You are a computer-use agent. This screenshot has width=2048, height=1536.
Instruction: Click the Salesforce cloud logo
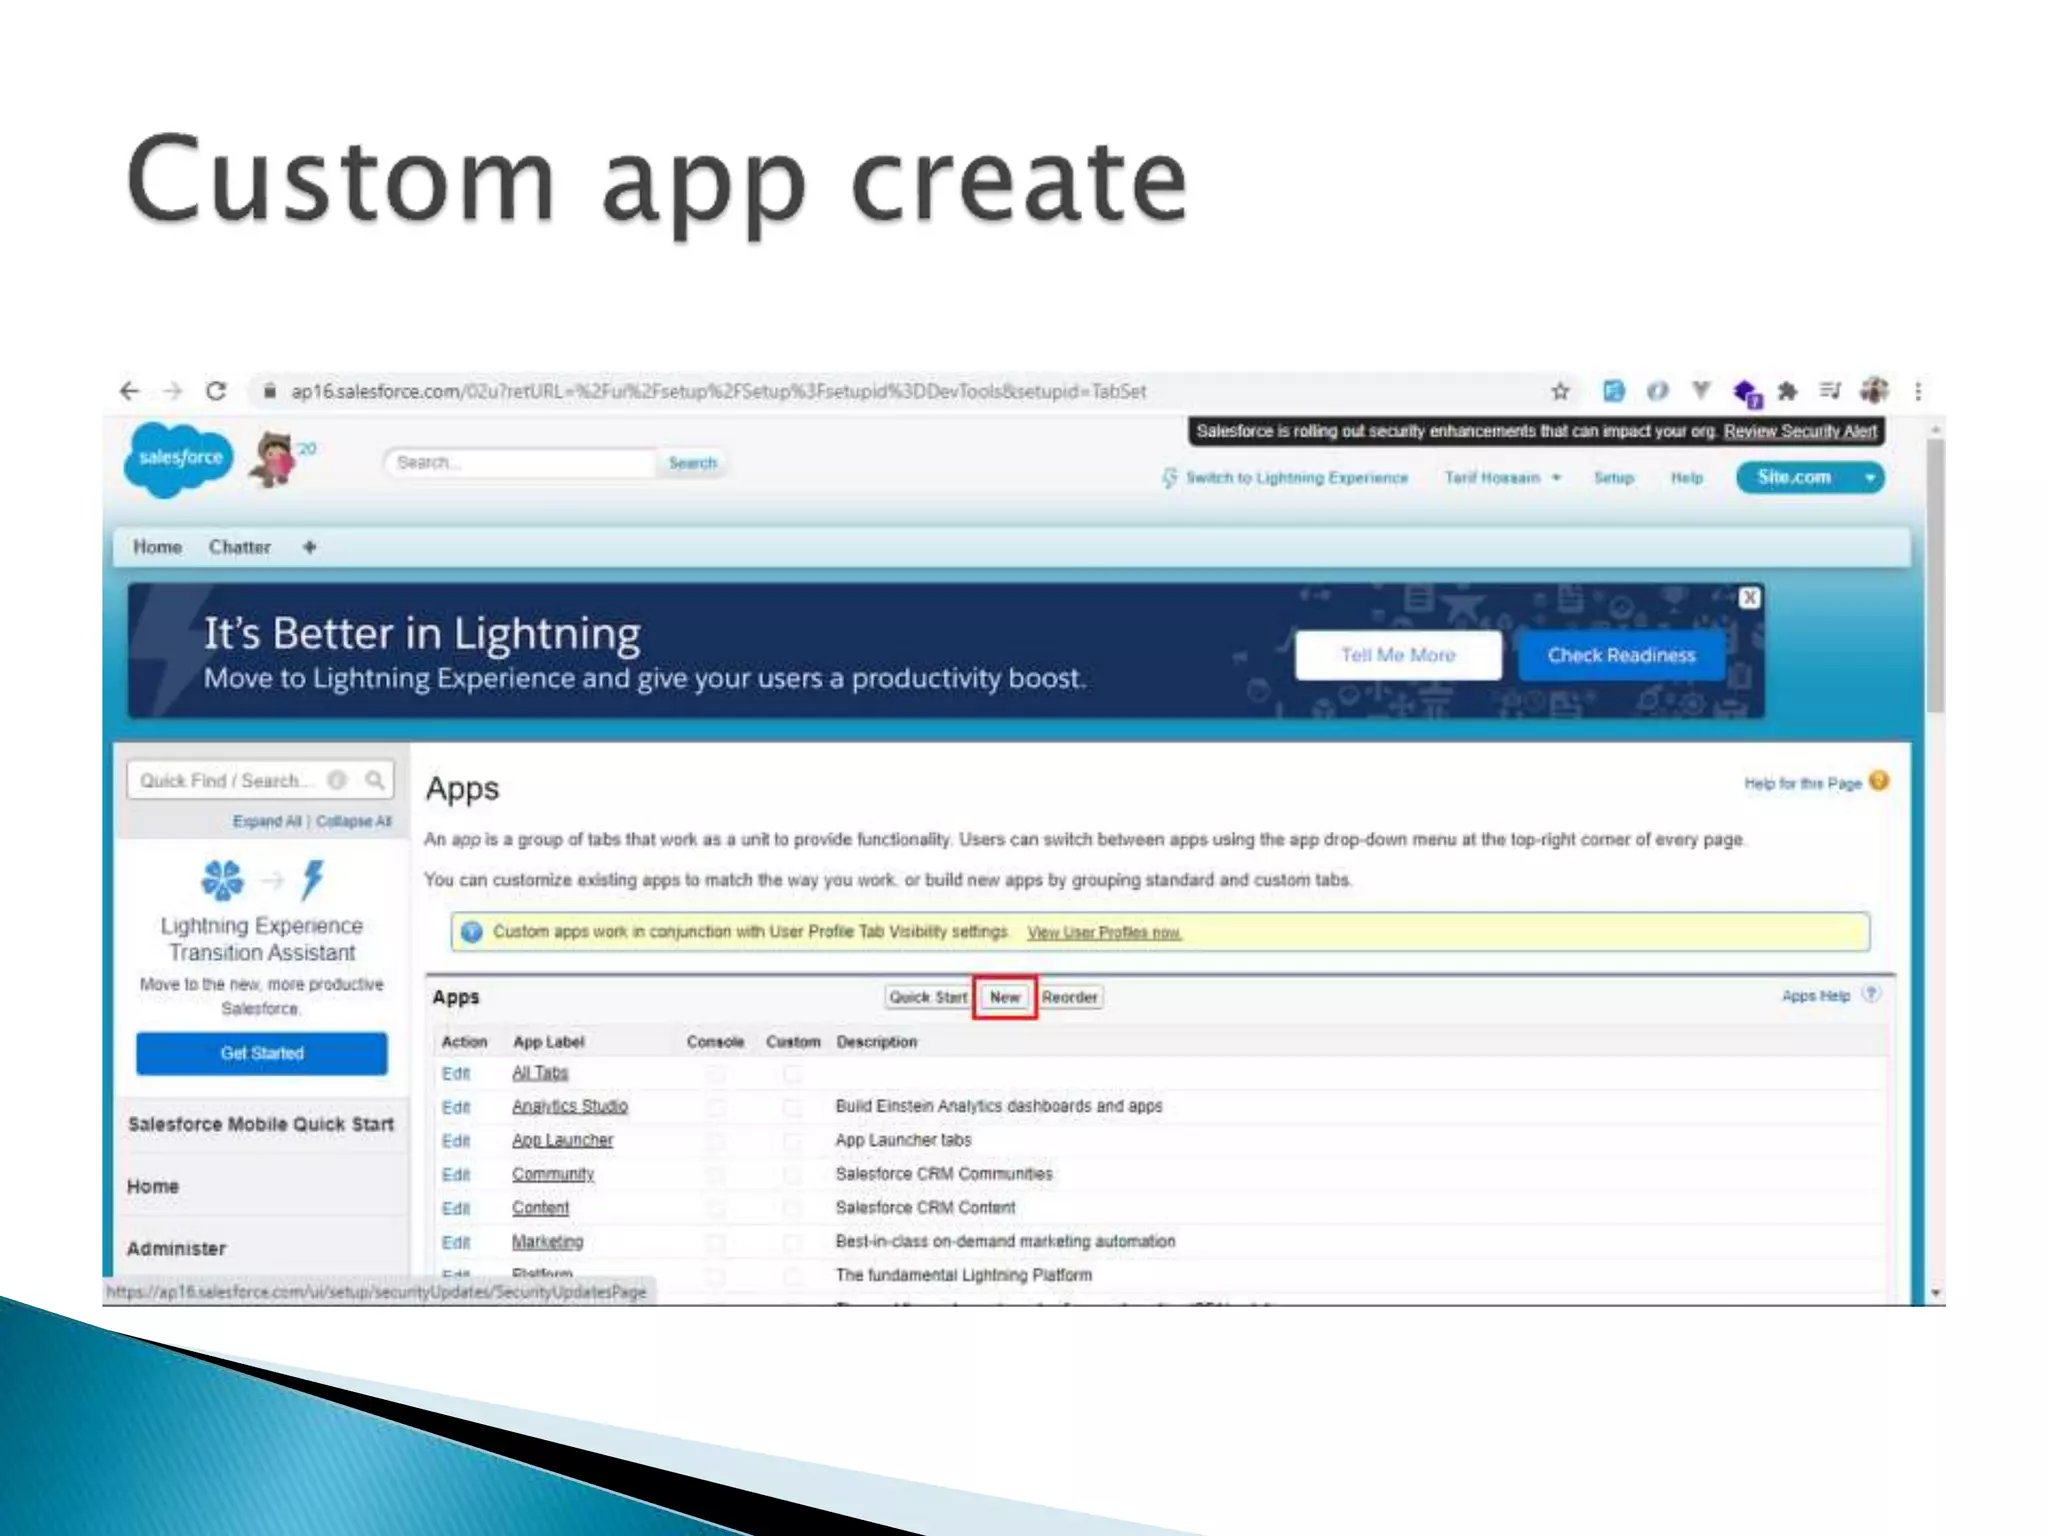click(x=179, y=459)
